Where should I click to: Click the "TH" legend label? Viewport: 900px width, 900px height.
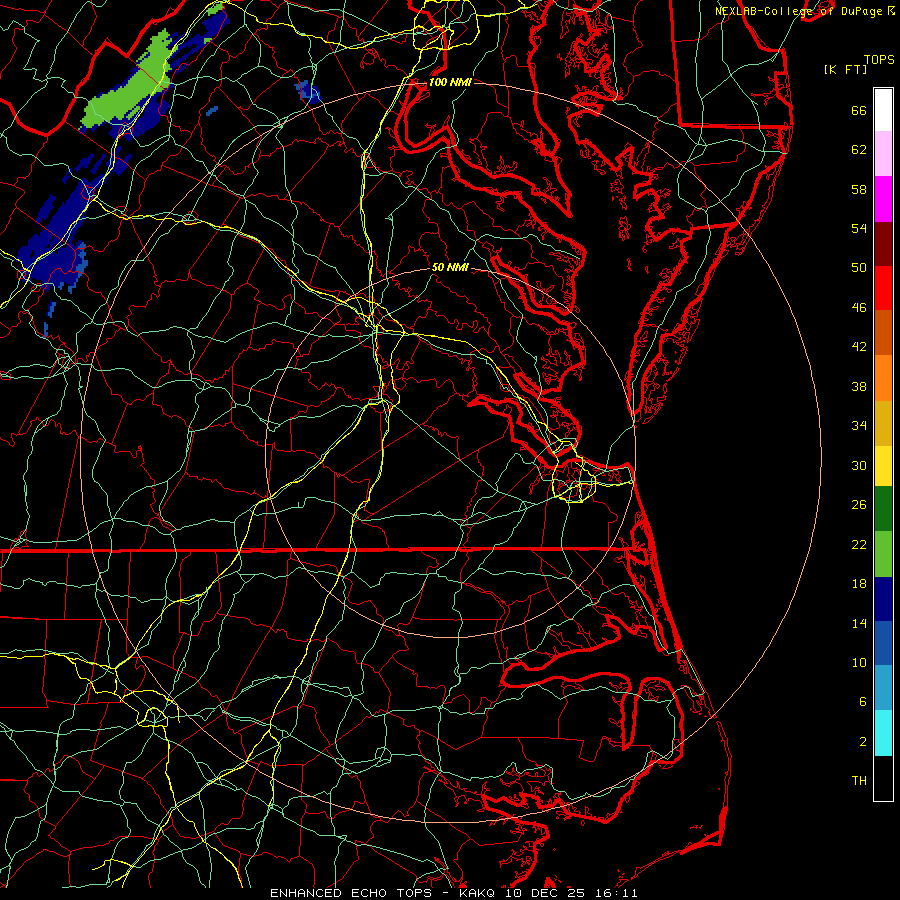pyautogui.click(x=859, y=781)
